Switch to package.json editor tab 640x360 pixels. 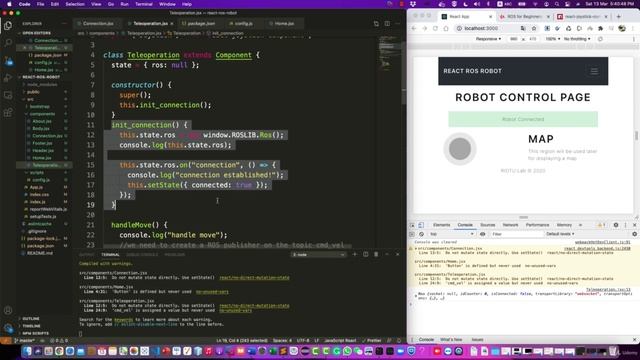tap(201, 24)
